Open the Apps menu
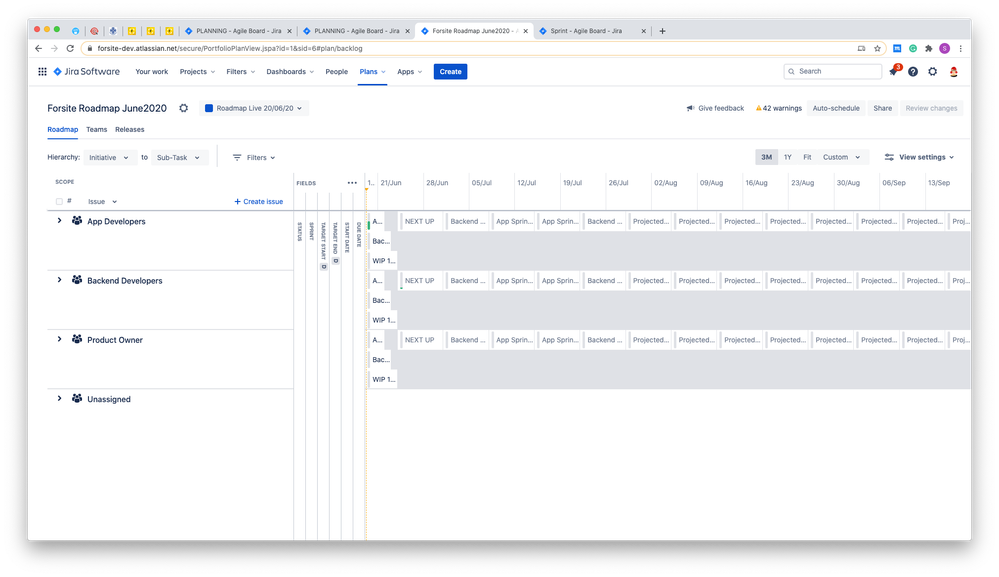Screen dimensions: 999x577 coord(410,72)
